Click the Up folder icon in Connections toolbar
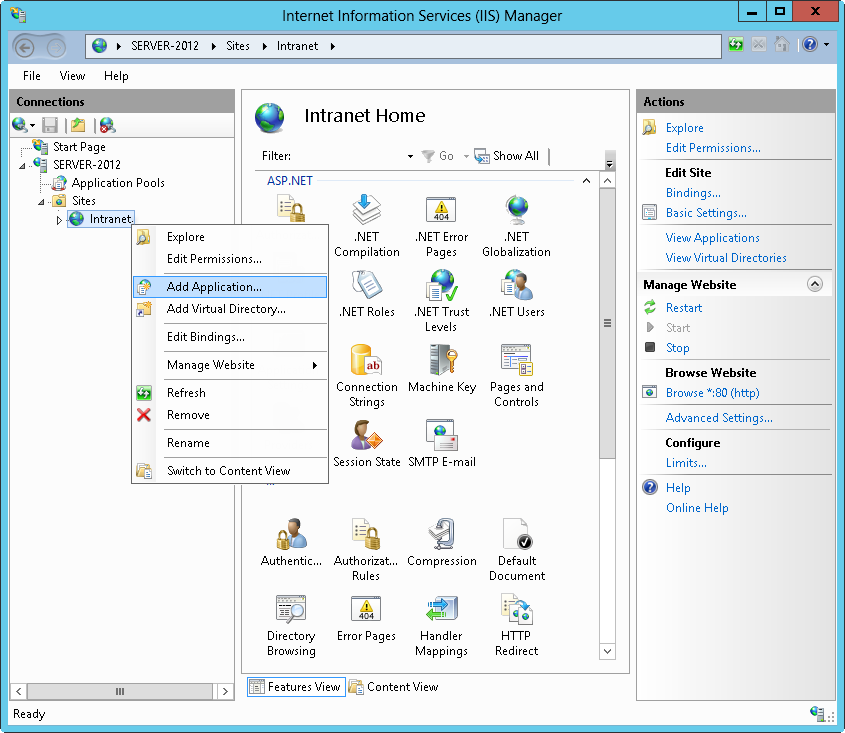Viewport: 845px width, 733px height. [79, 125]
